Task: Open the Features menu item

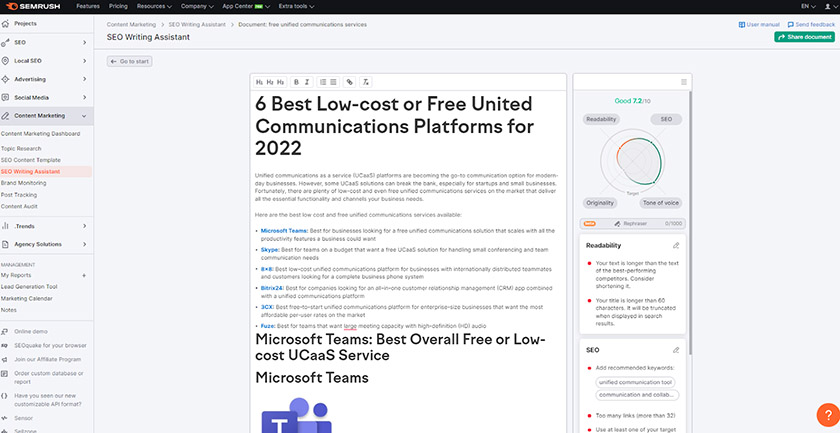Action: click(88, 6)
